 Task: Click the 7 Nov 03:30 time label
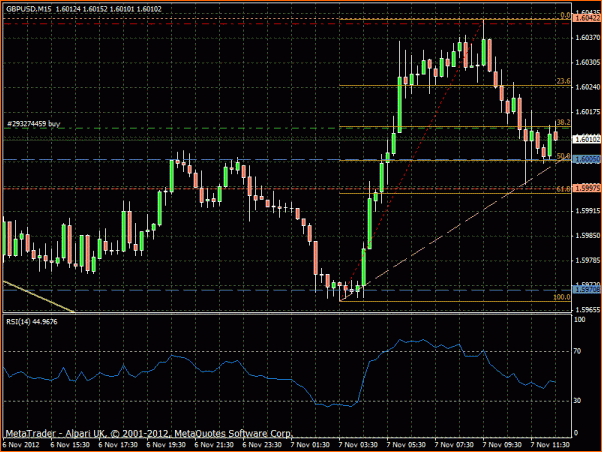[x=358, y=445]
